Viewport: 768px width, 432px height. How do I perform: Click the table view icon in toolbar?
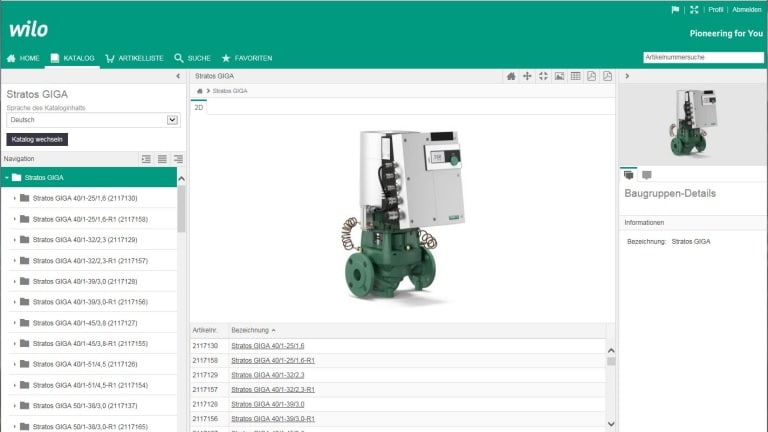(576, 76)
